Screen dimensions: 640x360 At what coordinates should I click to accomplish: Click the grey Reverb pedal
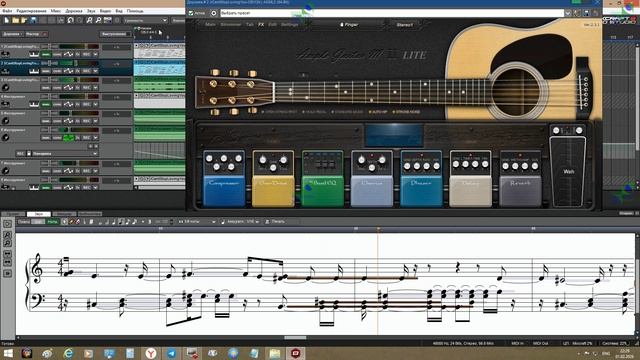tap(520, 178)
